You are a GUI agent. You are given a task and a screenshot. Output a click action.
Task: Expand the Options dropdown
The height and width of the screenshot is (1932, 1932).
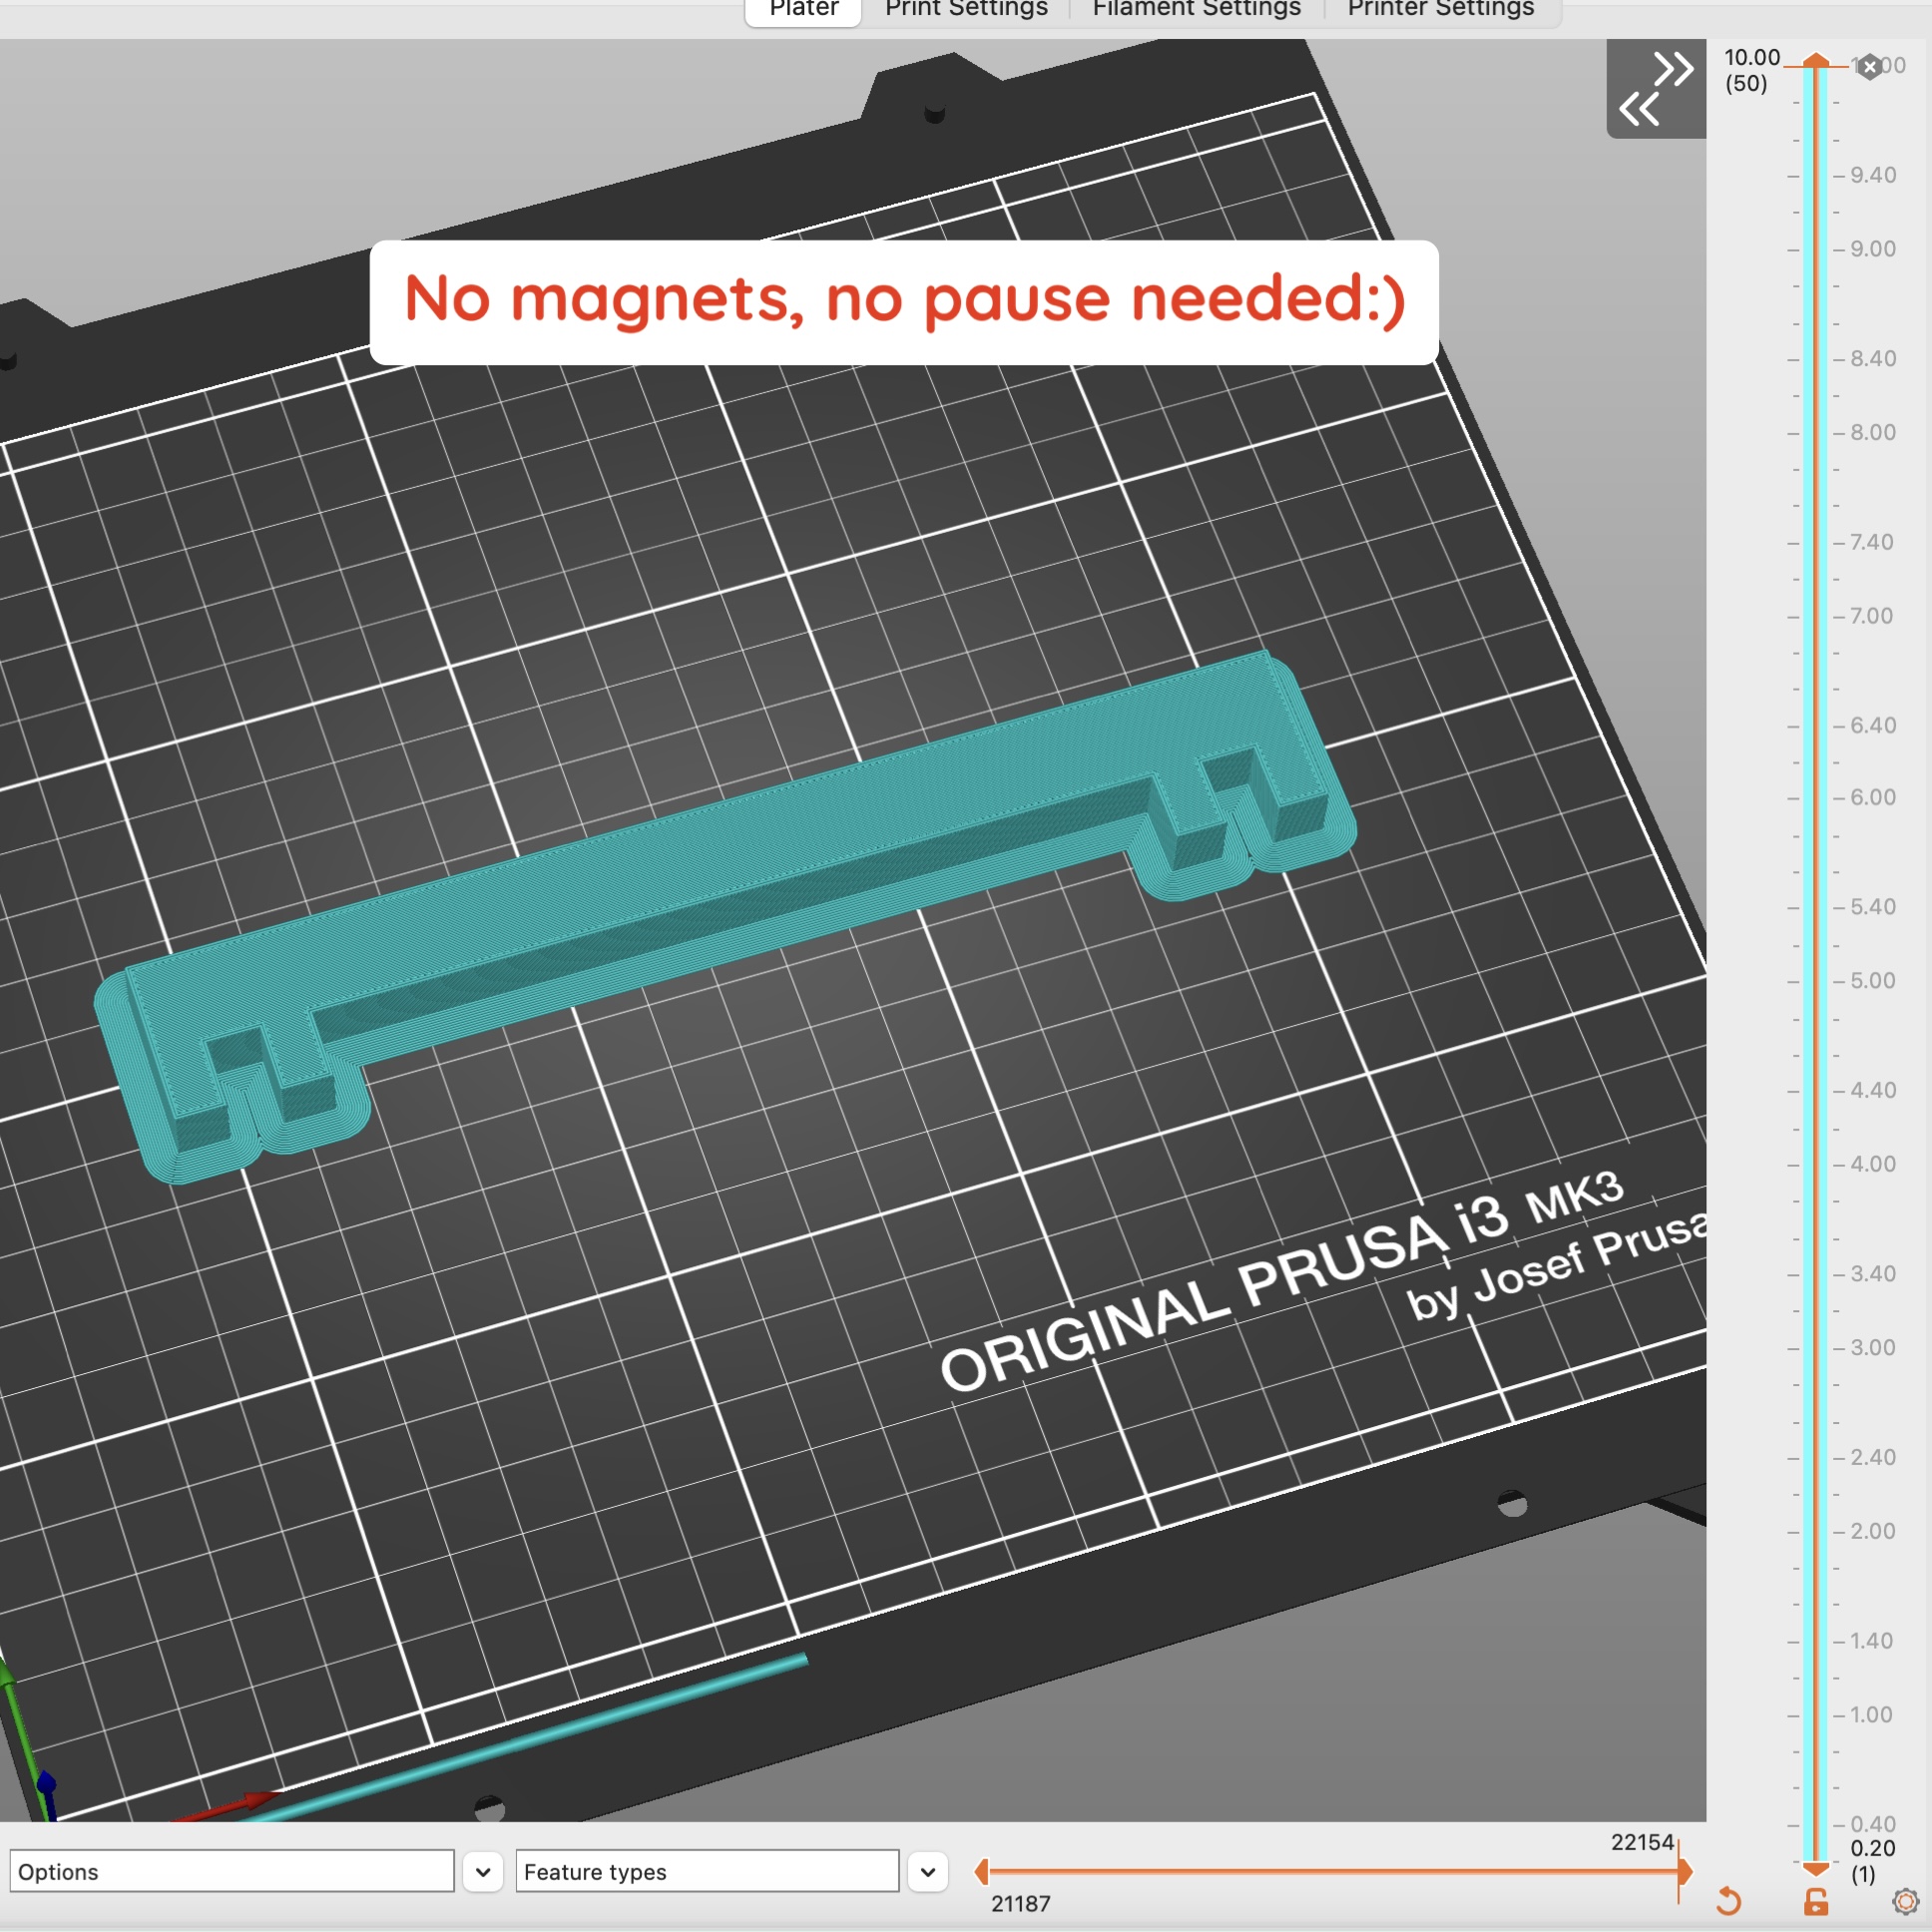coord(483,1871)
